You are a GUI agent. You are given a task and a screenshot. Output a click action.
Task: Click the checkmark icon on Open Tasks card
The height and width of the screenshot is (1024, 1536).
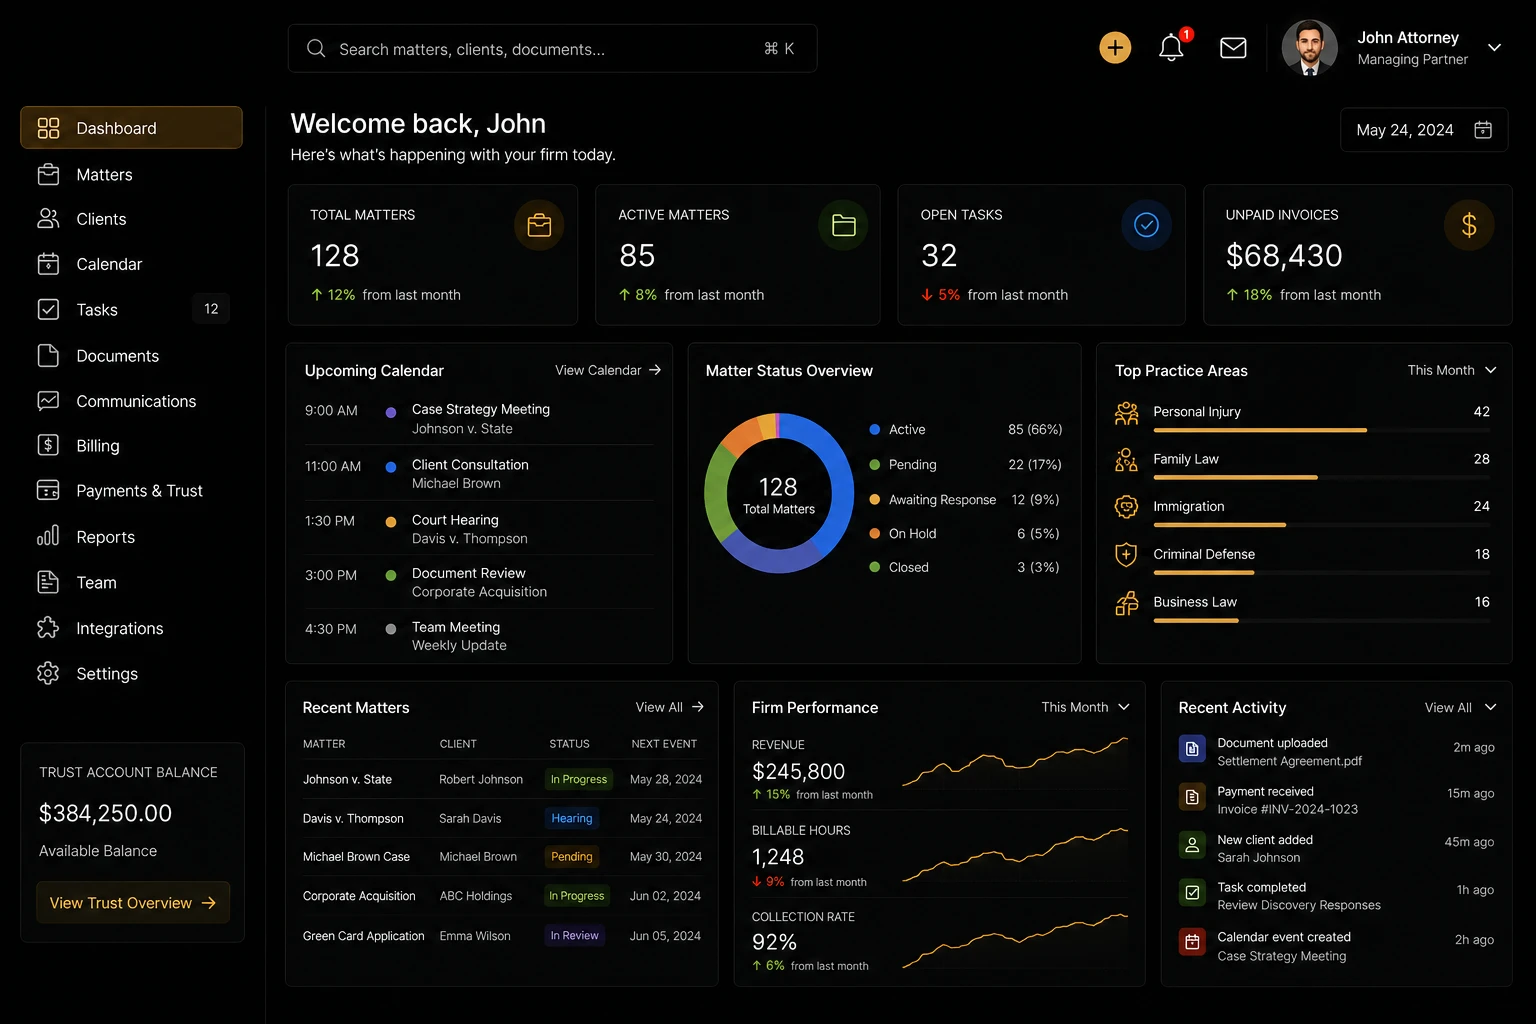pyautogui.click(x=1146, y=225)
